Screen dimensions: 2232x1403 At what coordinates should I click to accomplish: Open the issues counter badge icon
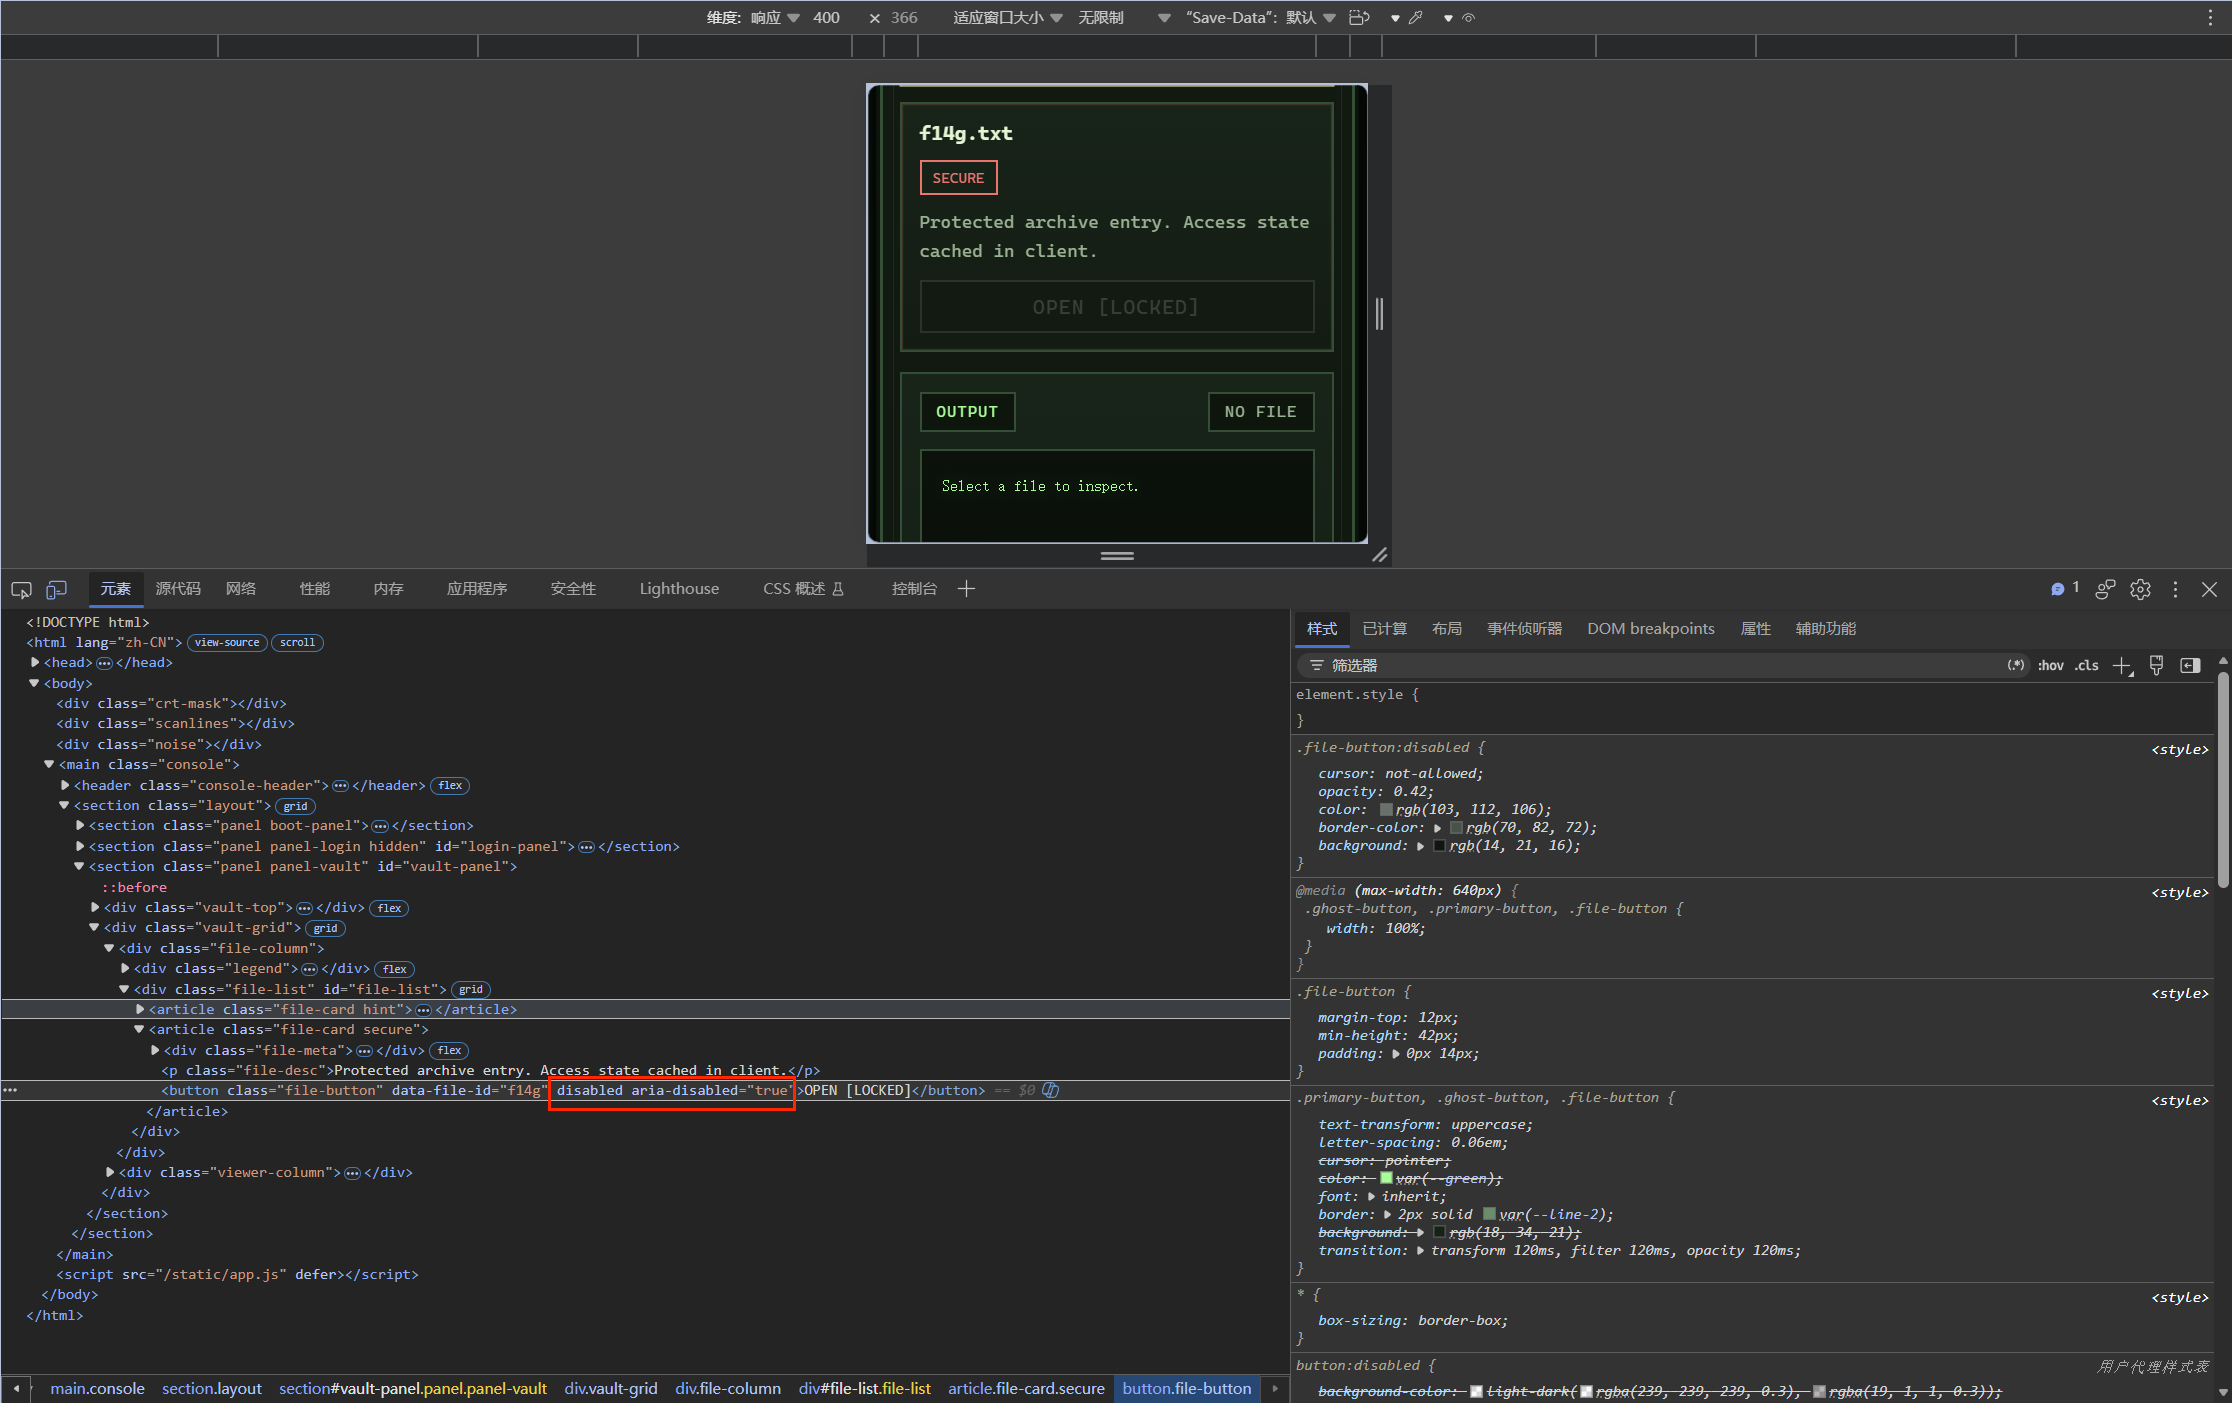point(2065,589)
